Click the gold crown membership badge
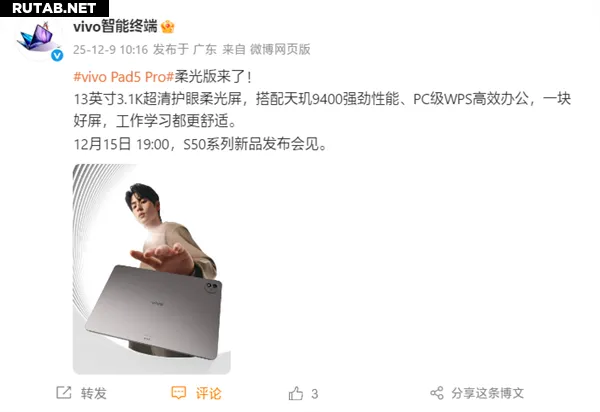The height and width of the screenshot is (412, 600). pos(168,27)
